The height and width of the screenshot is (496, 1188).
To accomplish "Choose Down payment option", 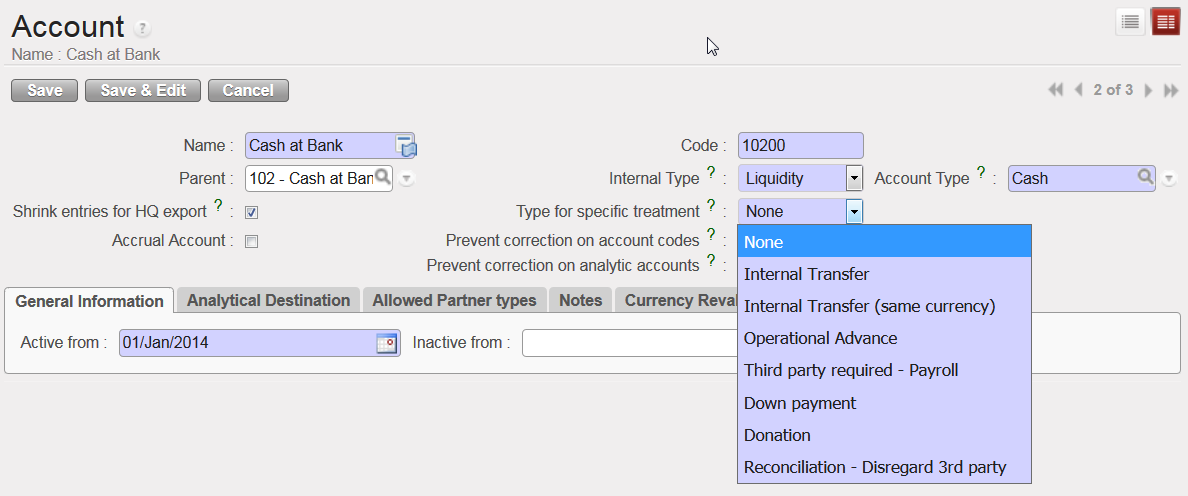I will [x=800, y=403].
